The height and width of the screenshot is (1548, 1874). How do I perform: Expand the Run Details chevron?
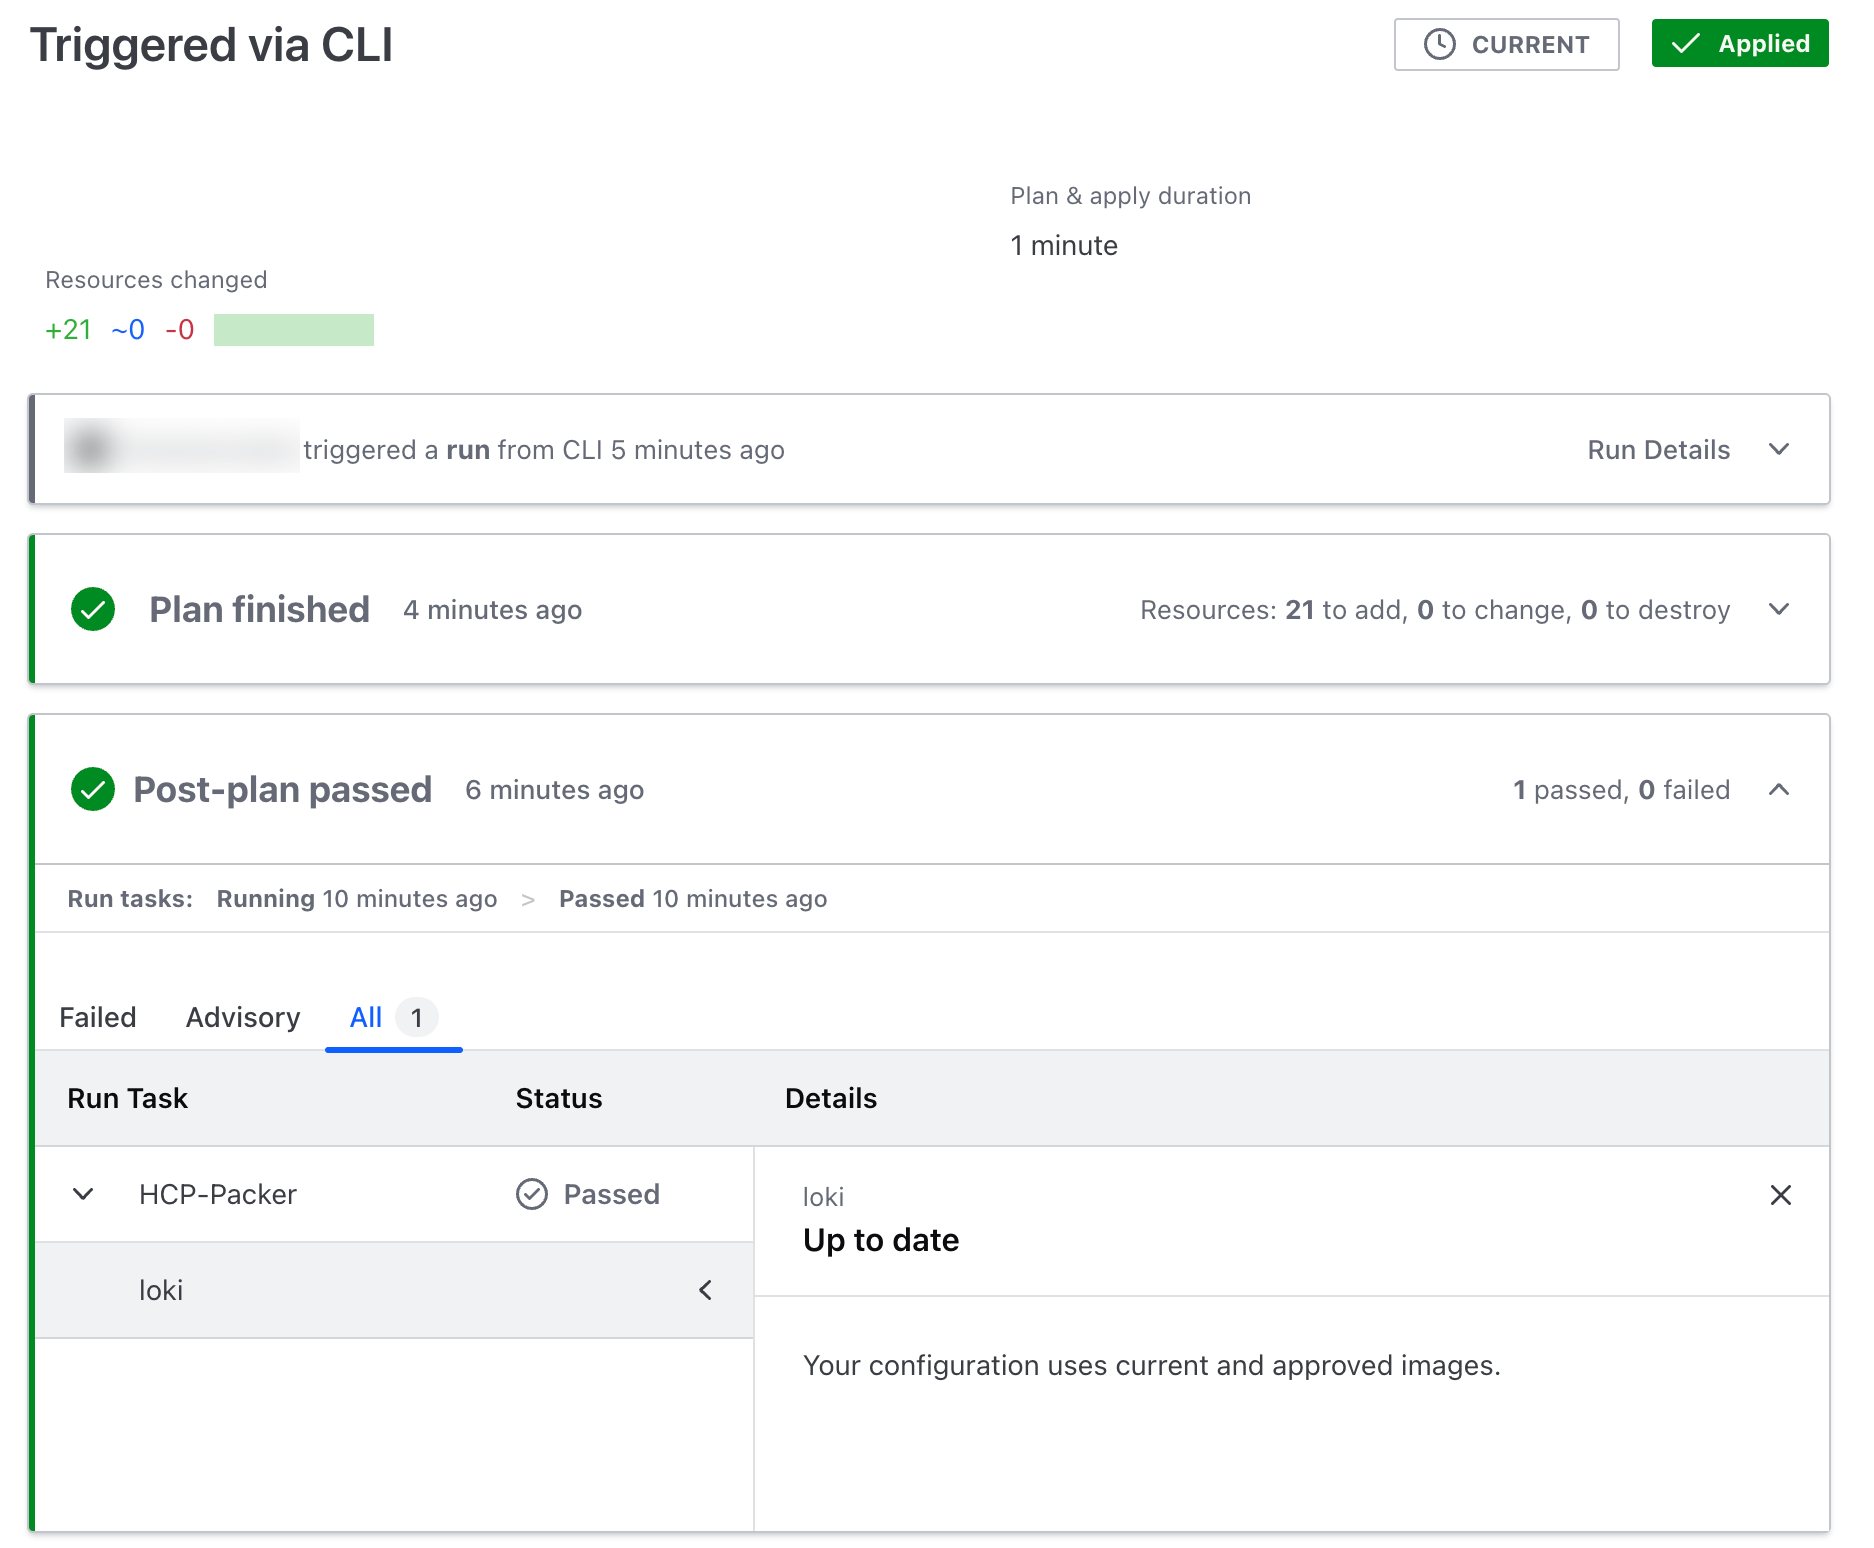(x=1778, y=449)
